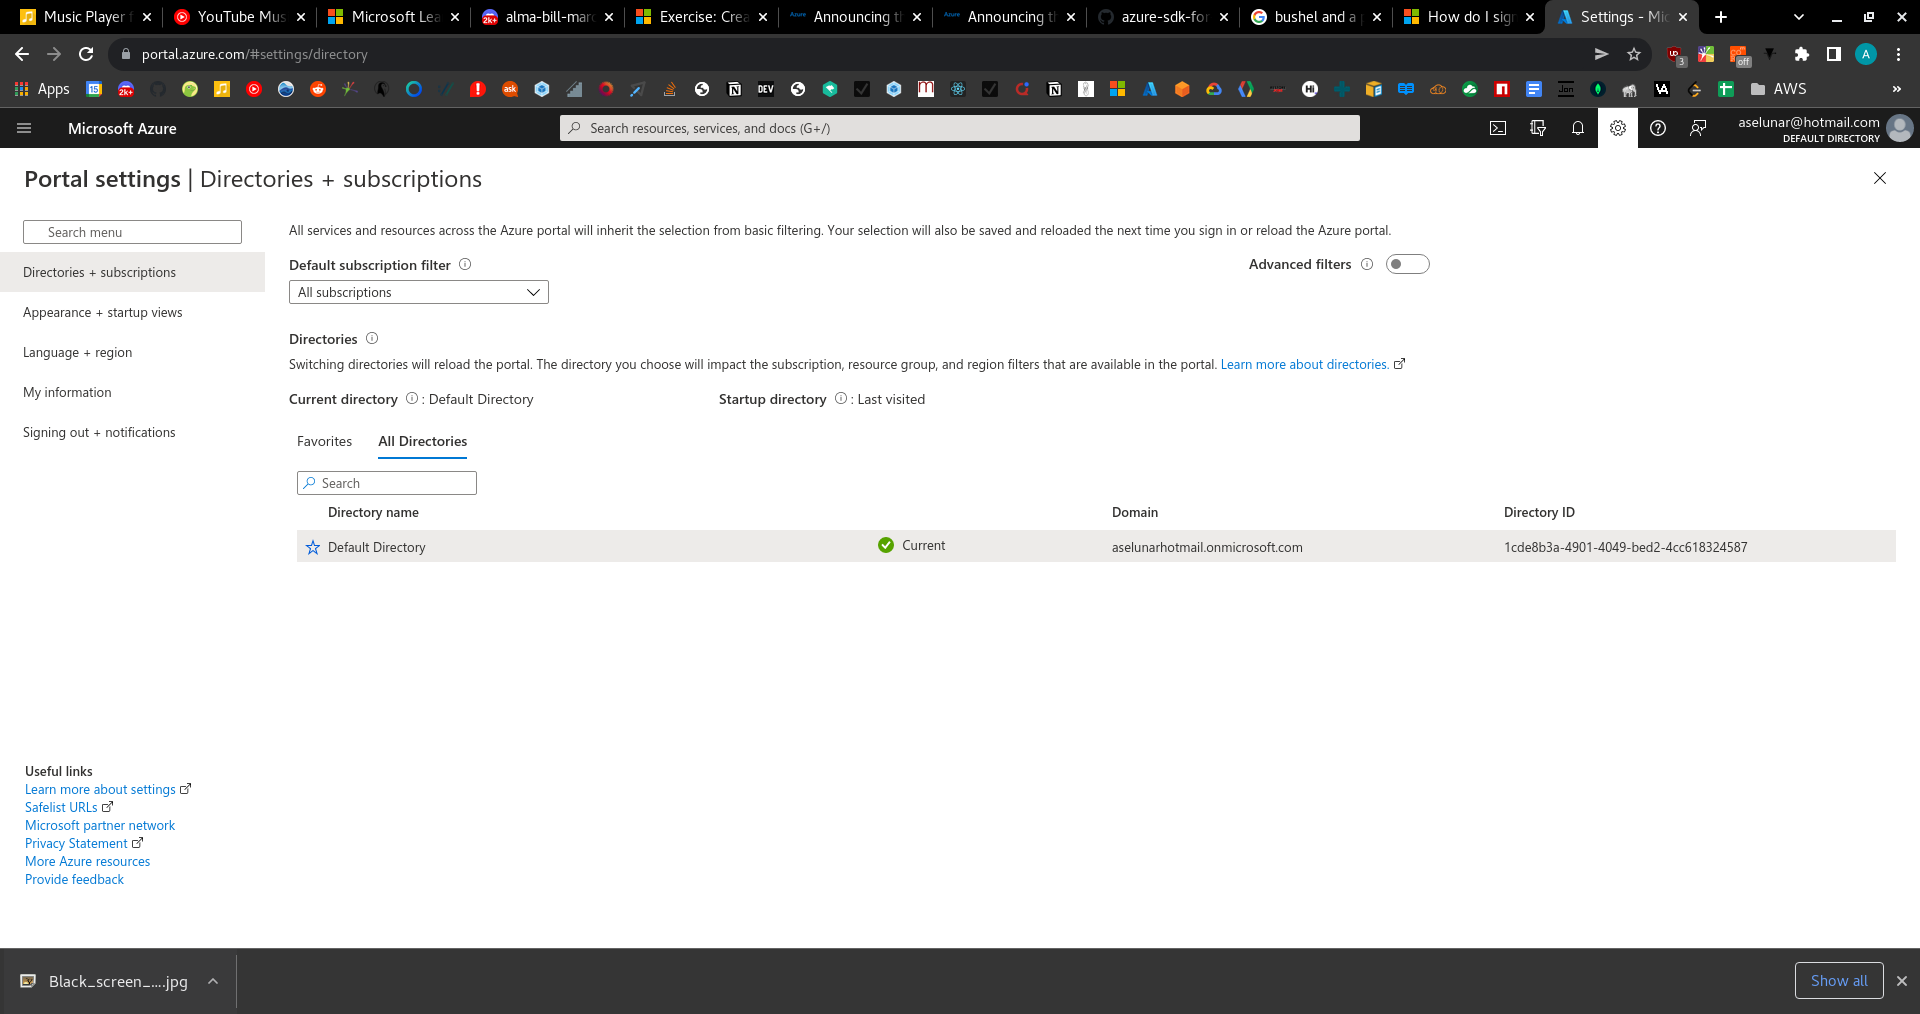
Task: Click the share page icon in address bar
Action: (1601, 54)
